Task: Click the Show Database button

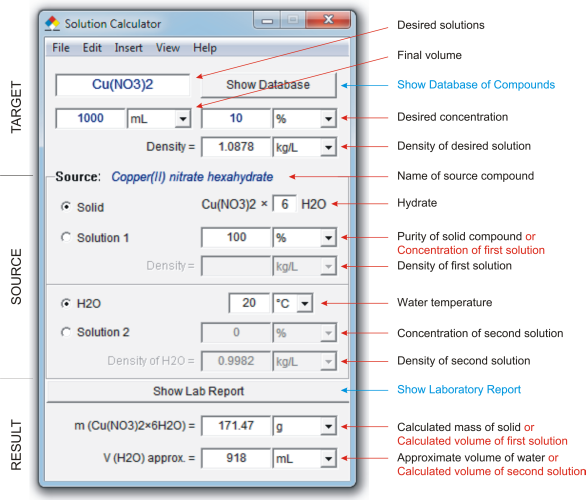Action: (x=268, y=85)
